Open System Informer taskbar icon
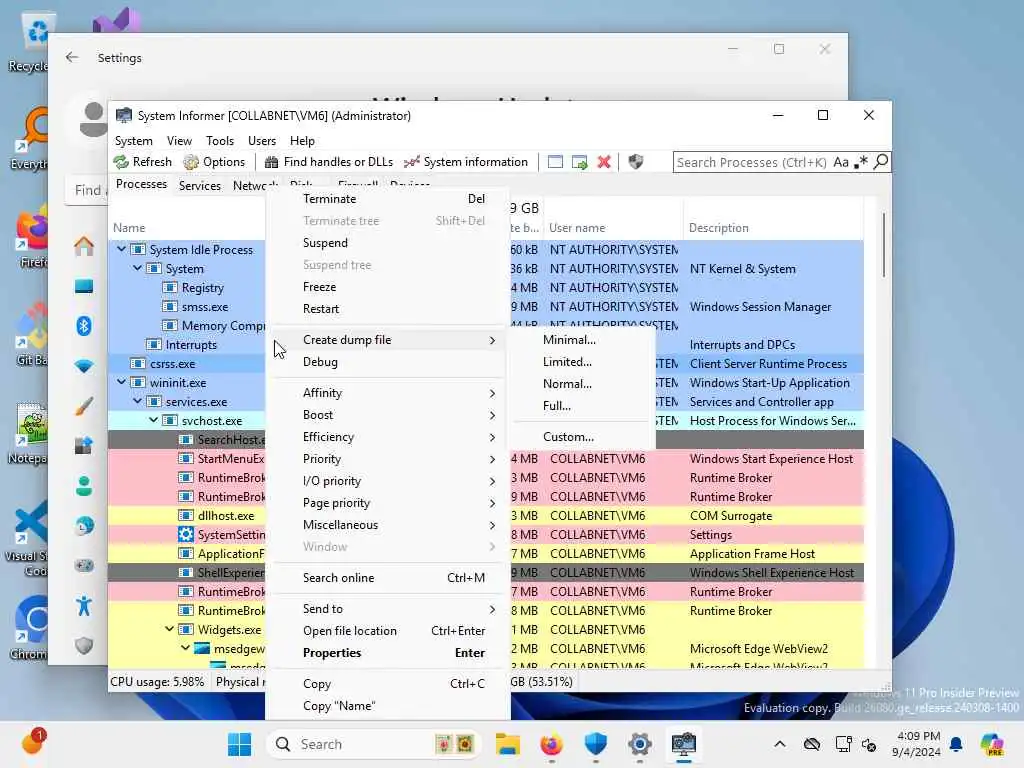 [x=684, y=744]
